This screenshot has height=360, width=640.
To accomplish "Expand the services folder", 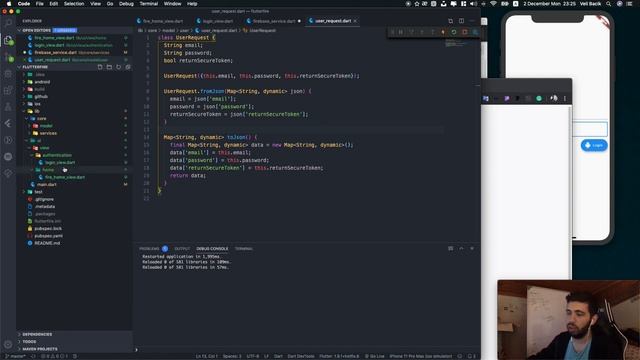I will point(48,133).
